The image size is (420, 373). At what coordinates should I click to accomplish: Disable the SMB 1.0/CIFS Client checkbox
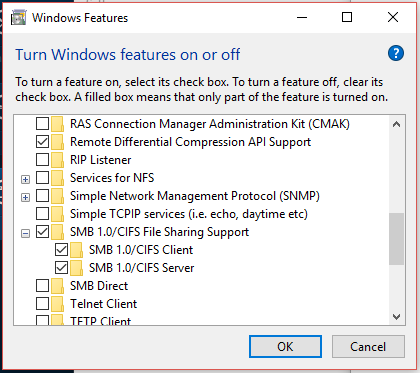[61, 250]
